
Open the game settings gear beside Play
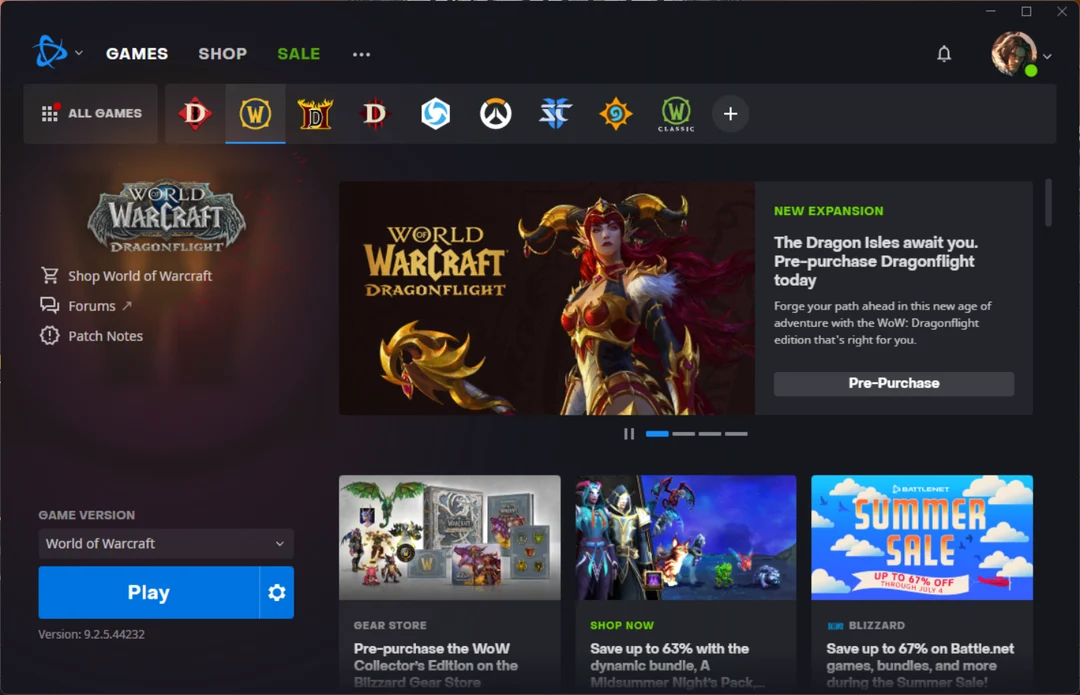tap(276, 592)
